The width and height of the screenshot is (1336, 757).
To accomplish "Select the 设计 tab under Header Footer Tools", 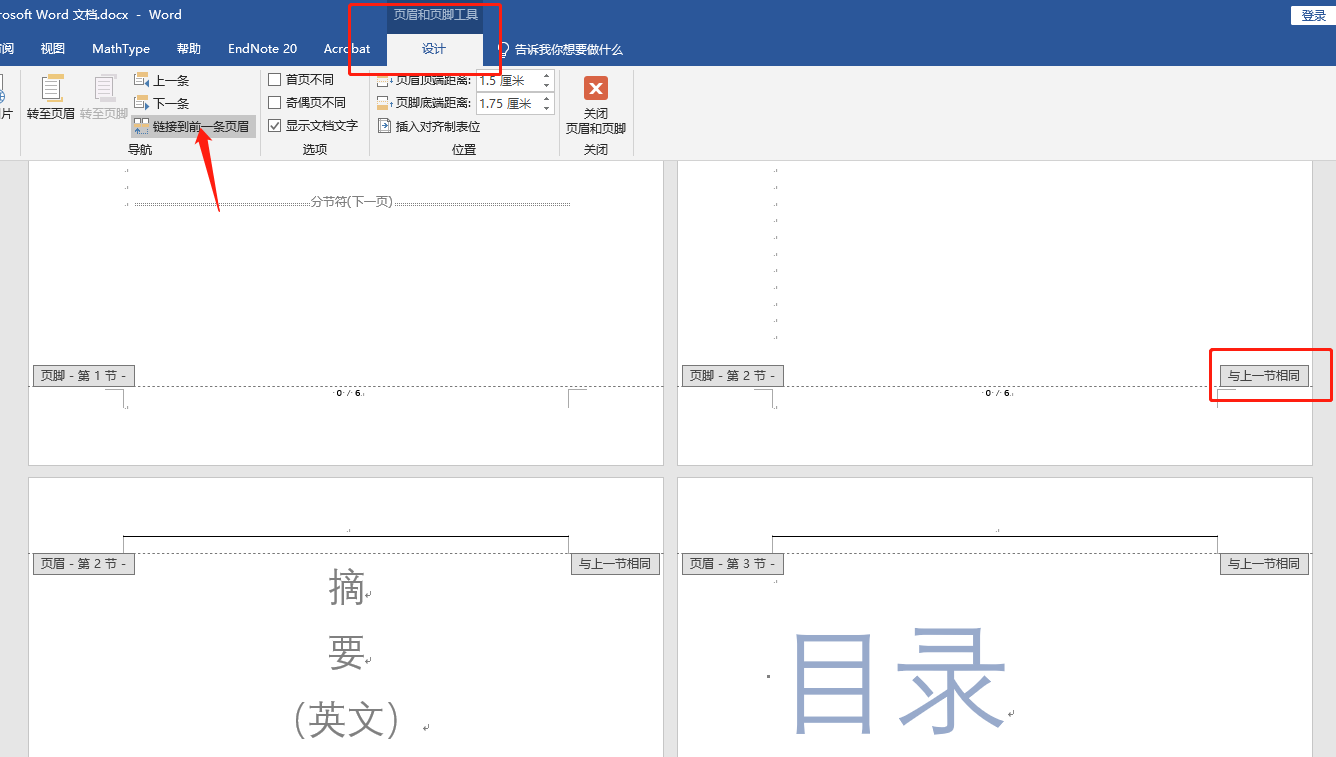I will (x=434, y=48).
